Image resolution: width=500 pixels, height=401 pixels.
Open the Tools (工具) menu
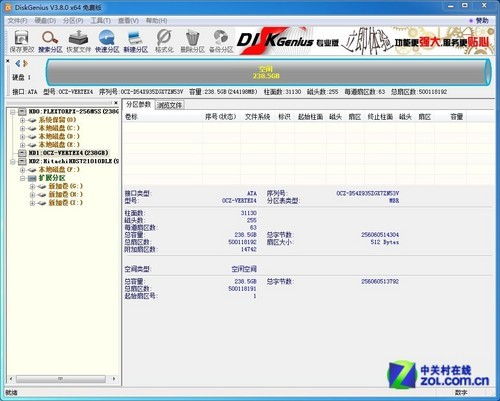coord(100,21)
